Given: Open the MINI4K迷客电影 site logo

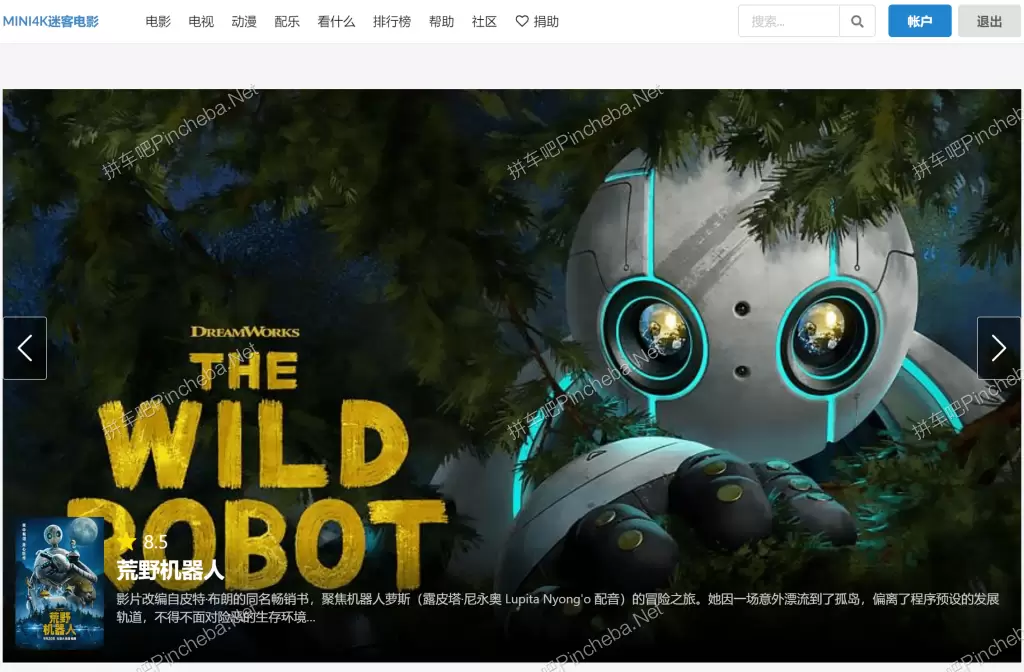Looking at the screenshot, I should 50,22.
